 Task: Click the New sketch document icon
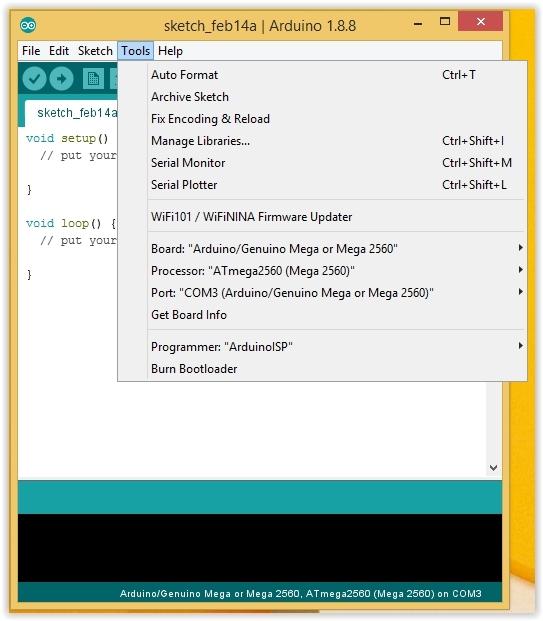[x=93, y=78]
